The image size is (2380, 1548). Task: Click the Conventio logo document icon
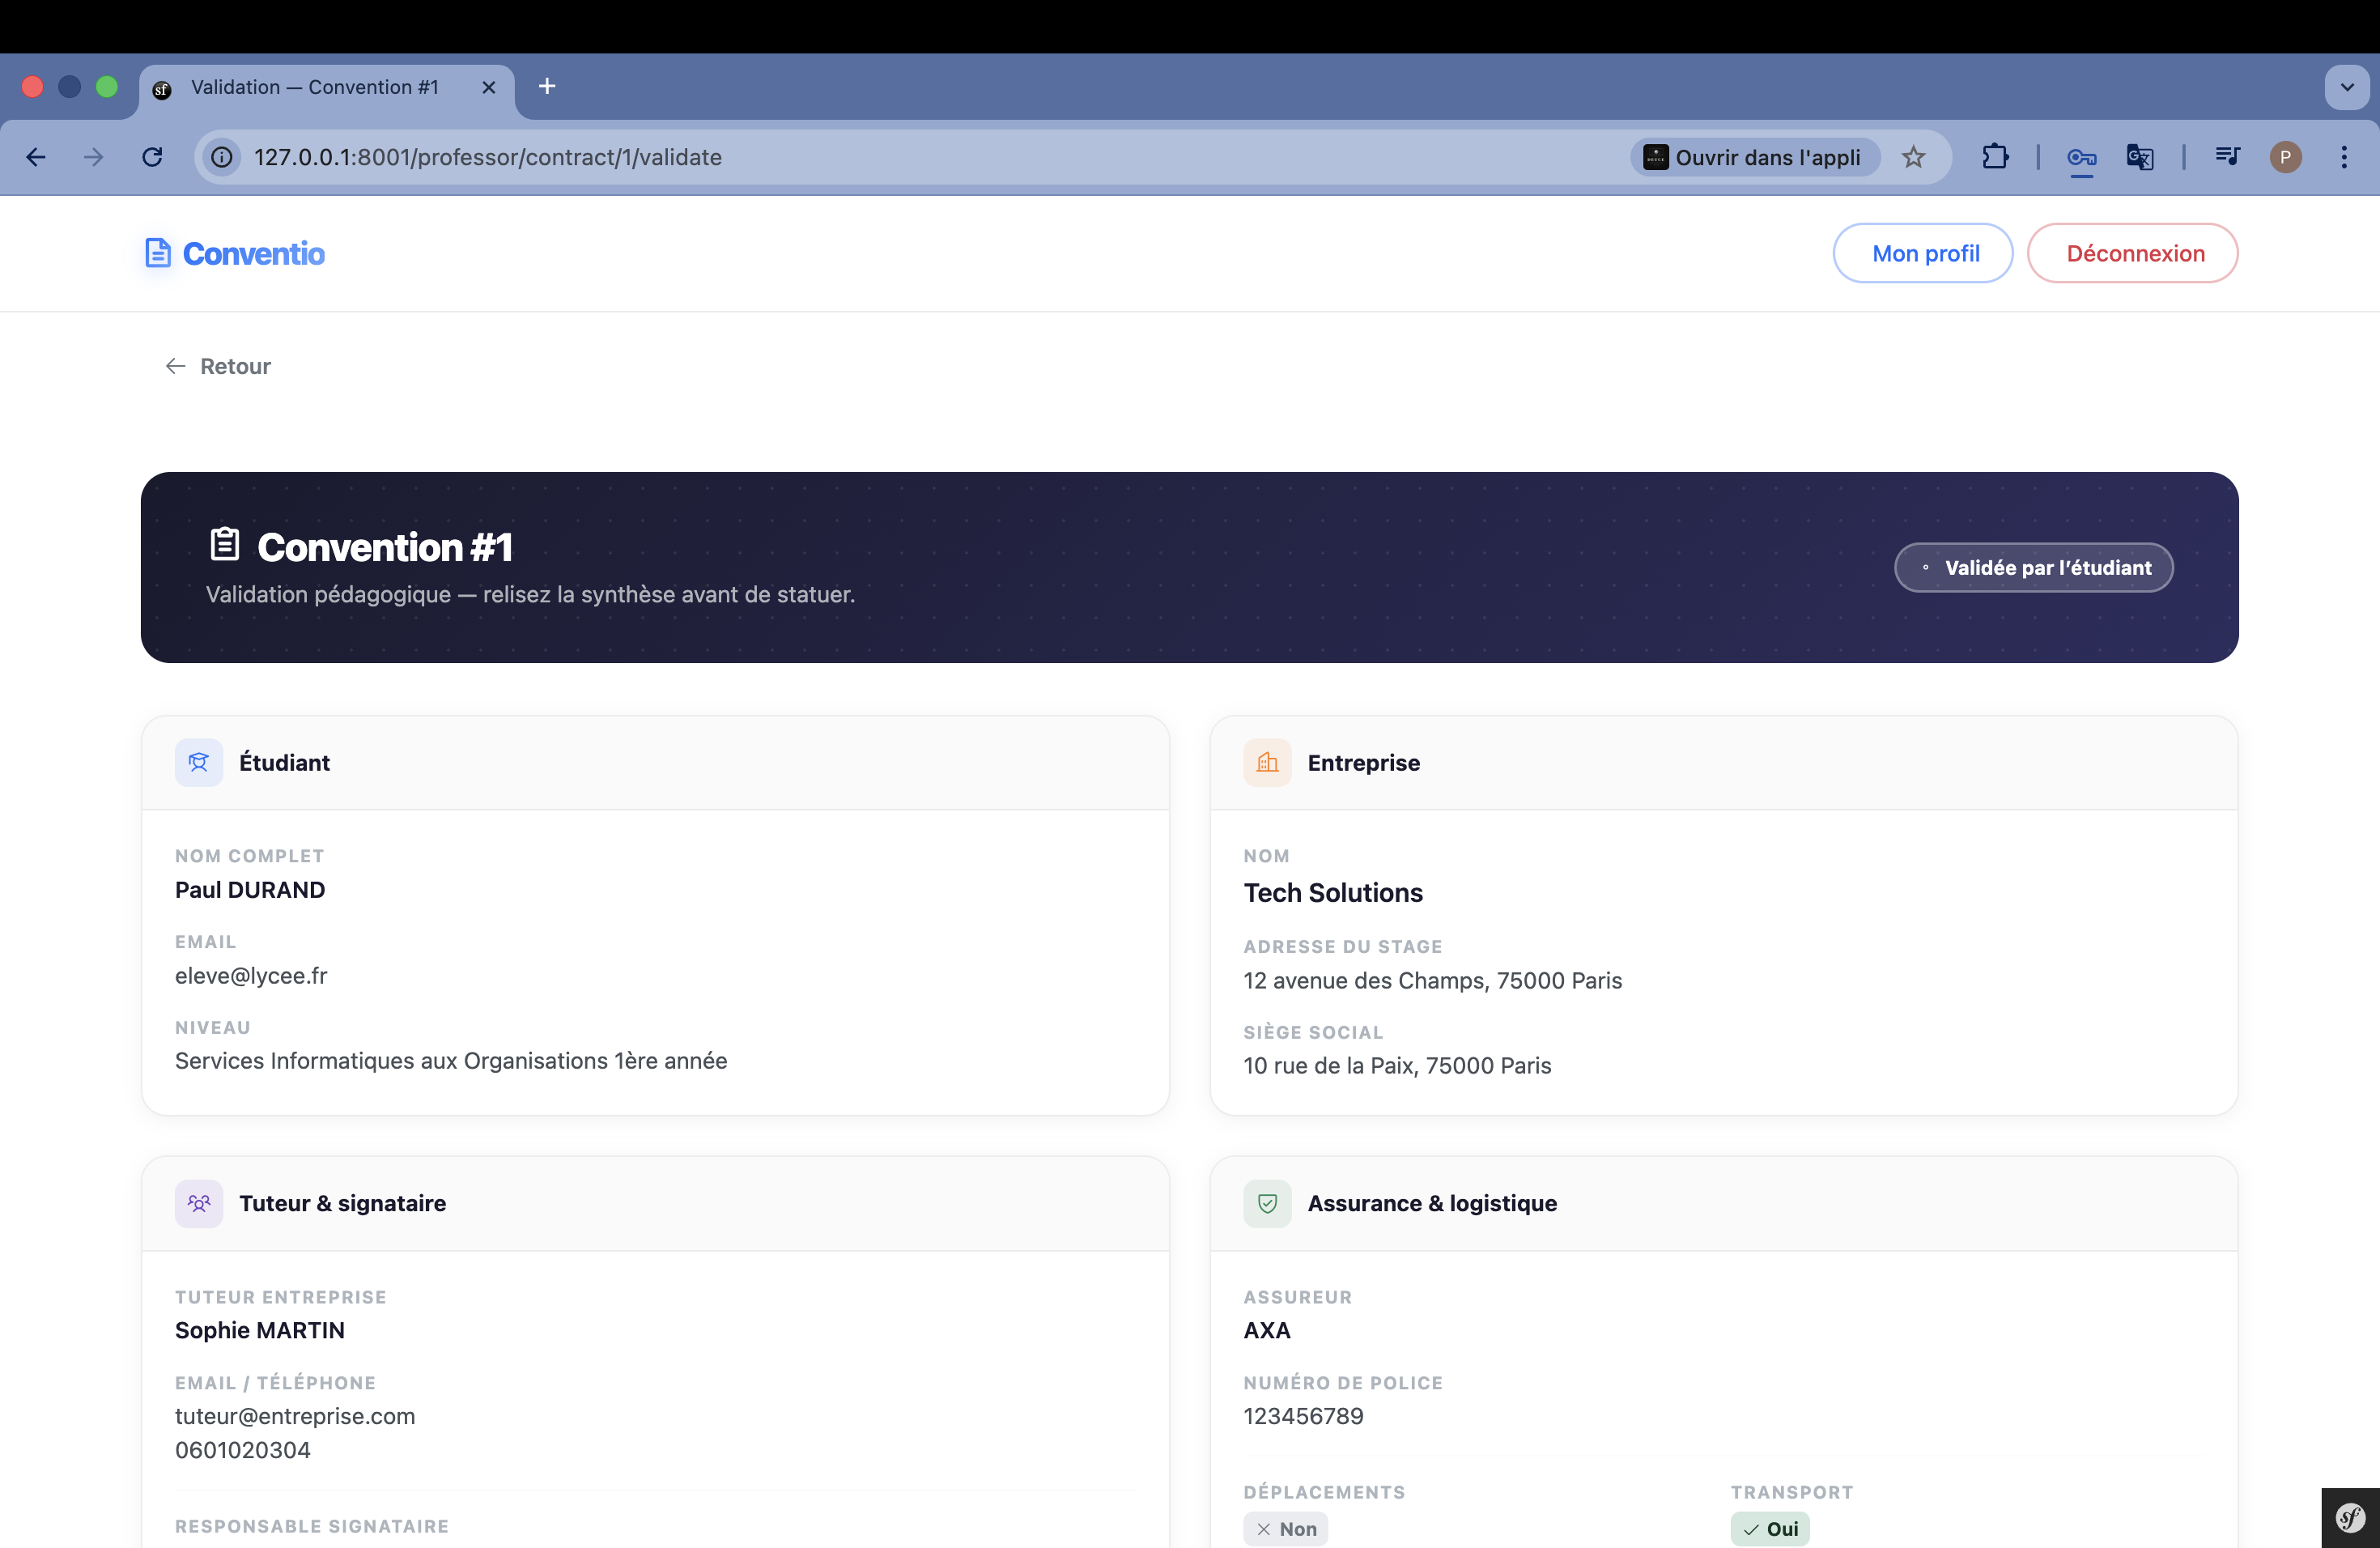[158, 253]
